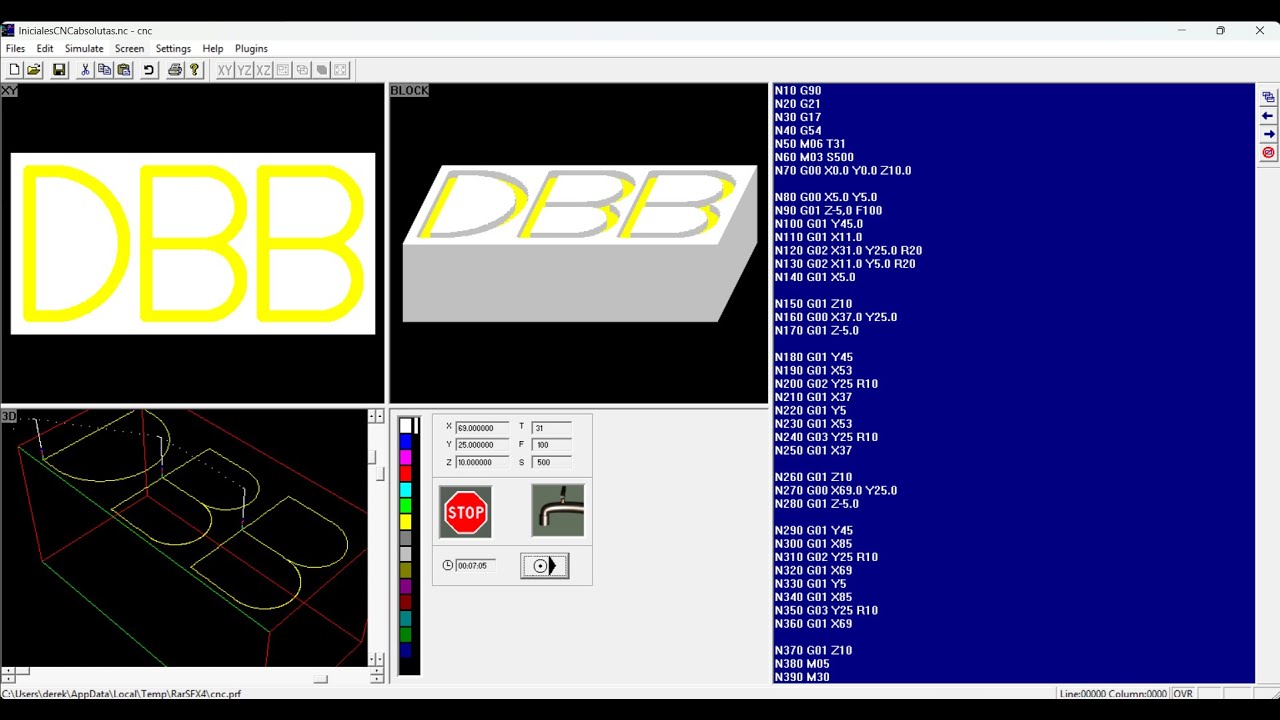Screen dimensions: 1280x720
Task: Stop the simulation with the STOP sign
Action: point(466,512)
